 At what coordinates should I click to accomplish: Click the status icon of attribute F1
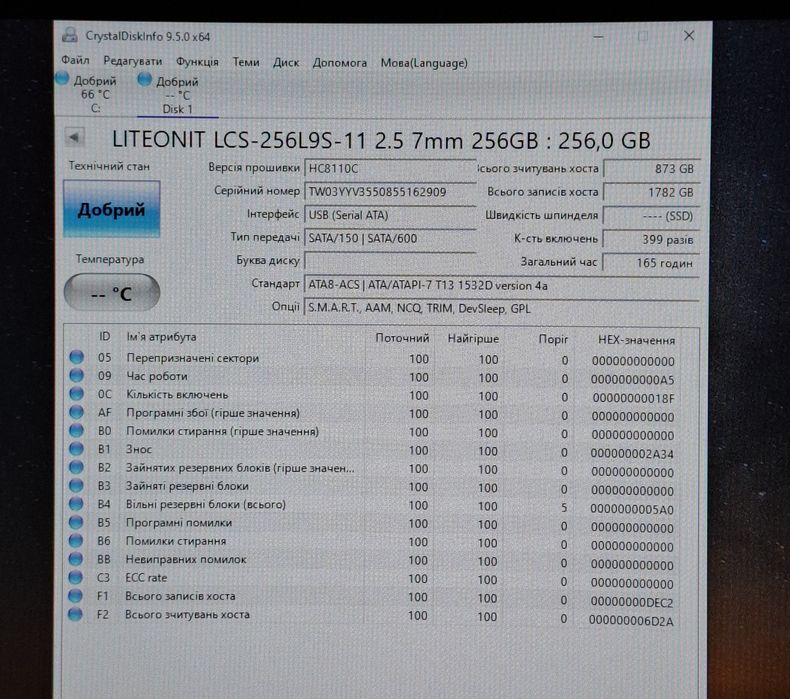[75, 596]
